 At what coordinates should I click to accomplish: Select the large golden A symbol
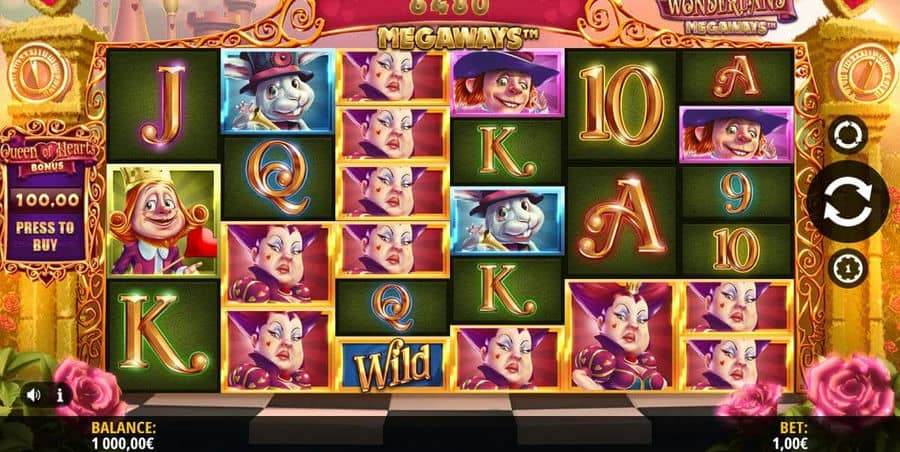[x=622, y=219]
